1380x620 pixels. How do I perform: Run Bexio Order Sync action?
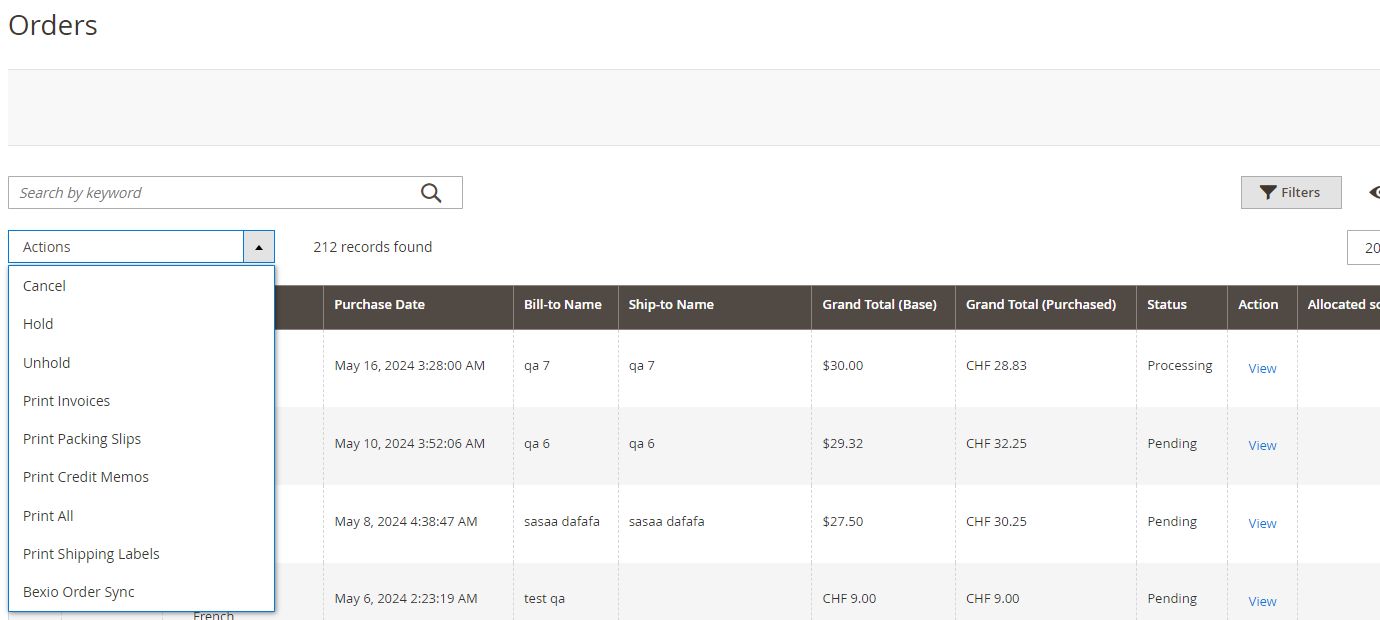coord(79,592)
